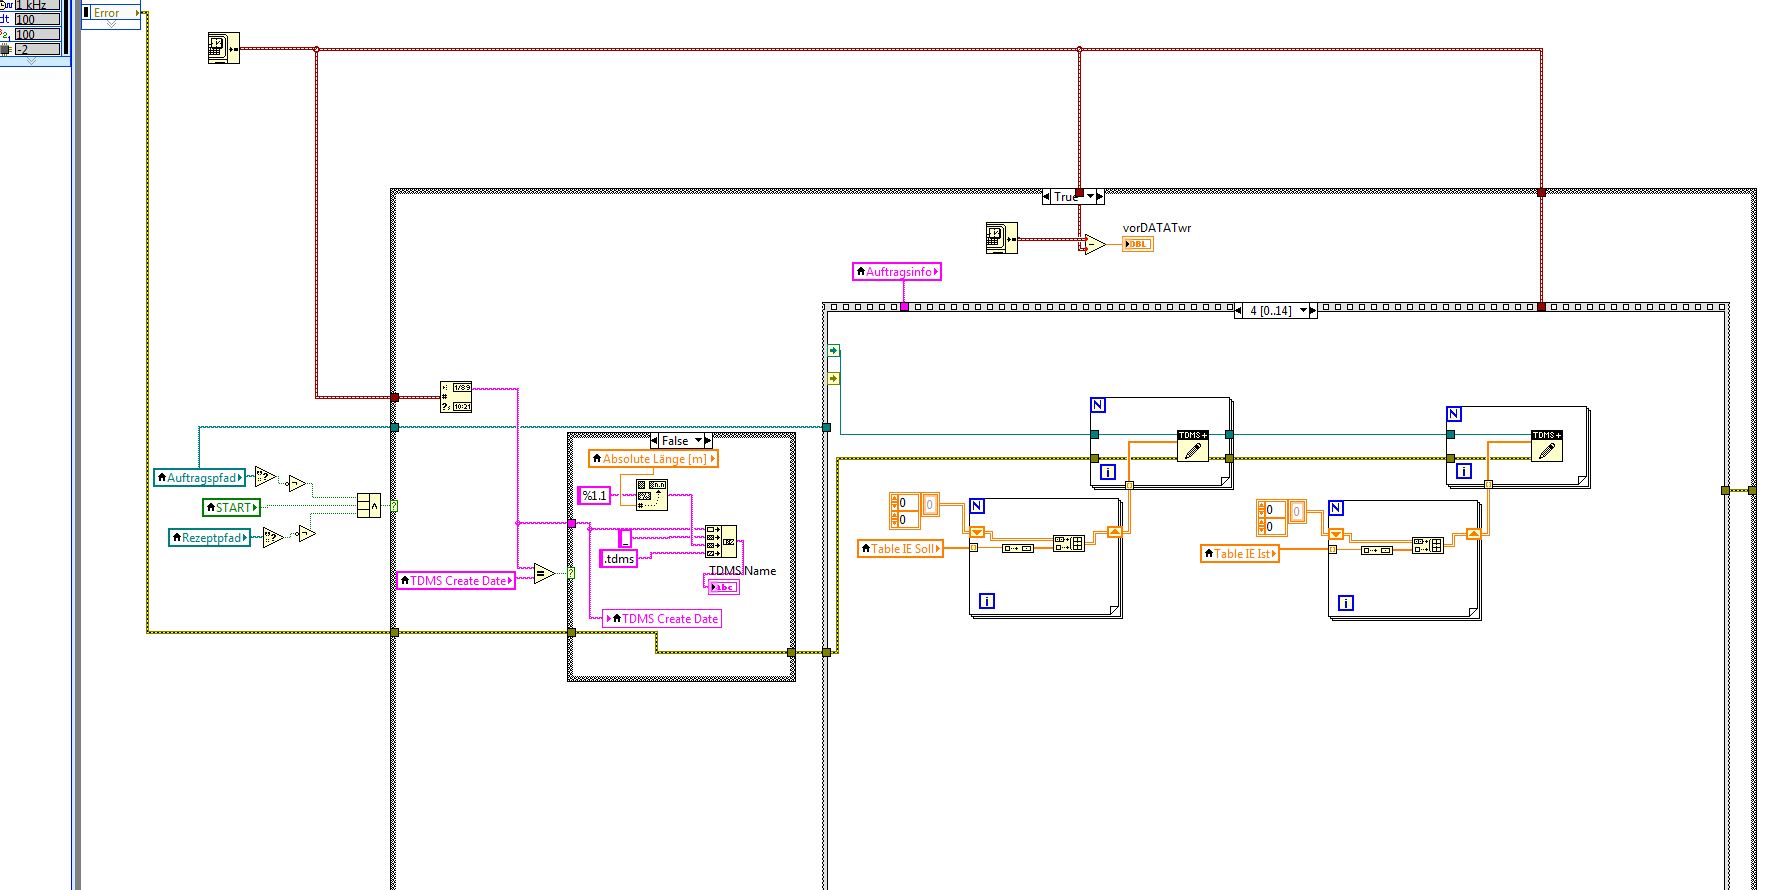Click the equals comparison node after TDMS Create Date

544,574
